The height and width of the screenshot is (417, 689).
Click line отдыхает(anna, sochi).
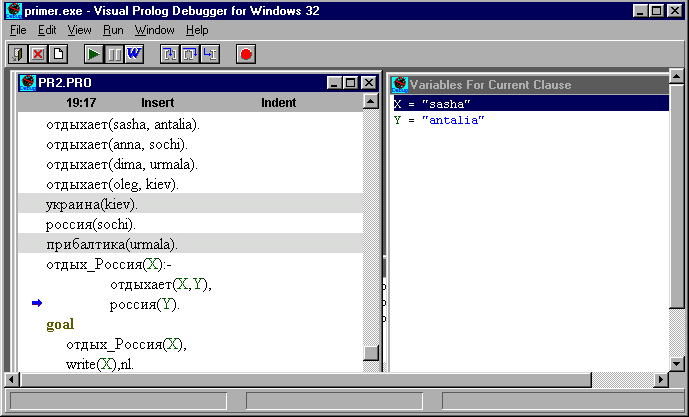click(117, 145)
